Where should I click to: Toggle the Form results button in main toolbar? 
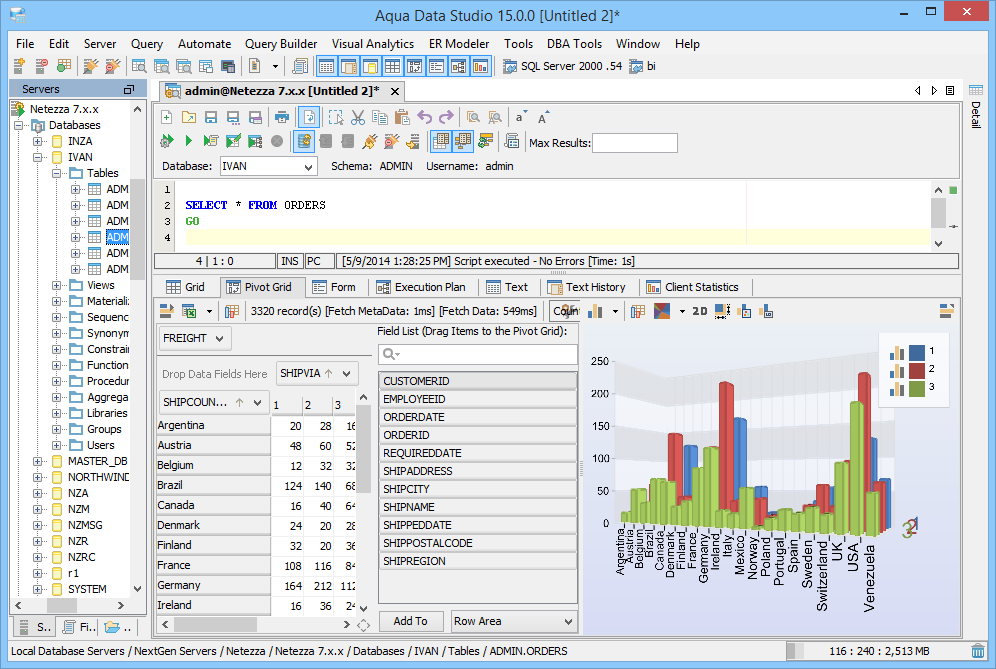tap(436, 66)
